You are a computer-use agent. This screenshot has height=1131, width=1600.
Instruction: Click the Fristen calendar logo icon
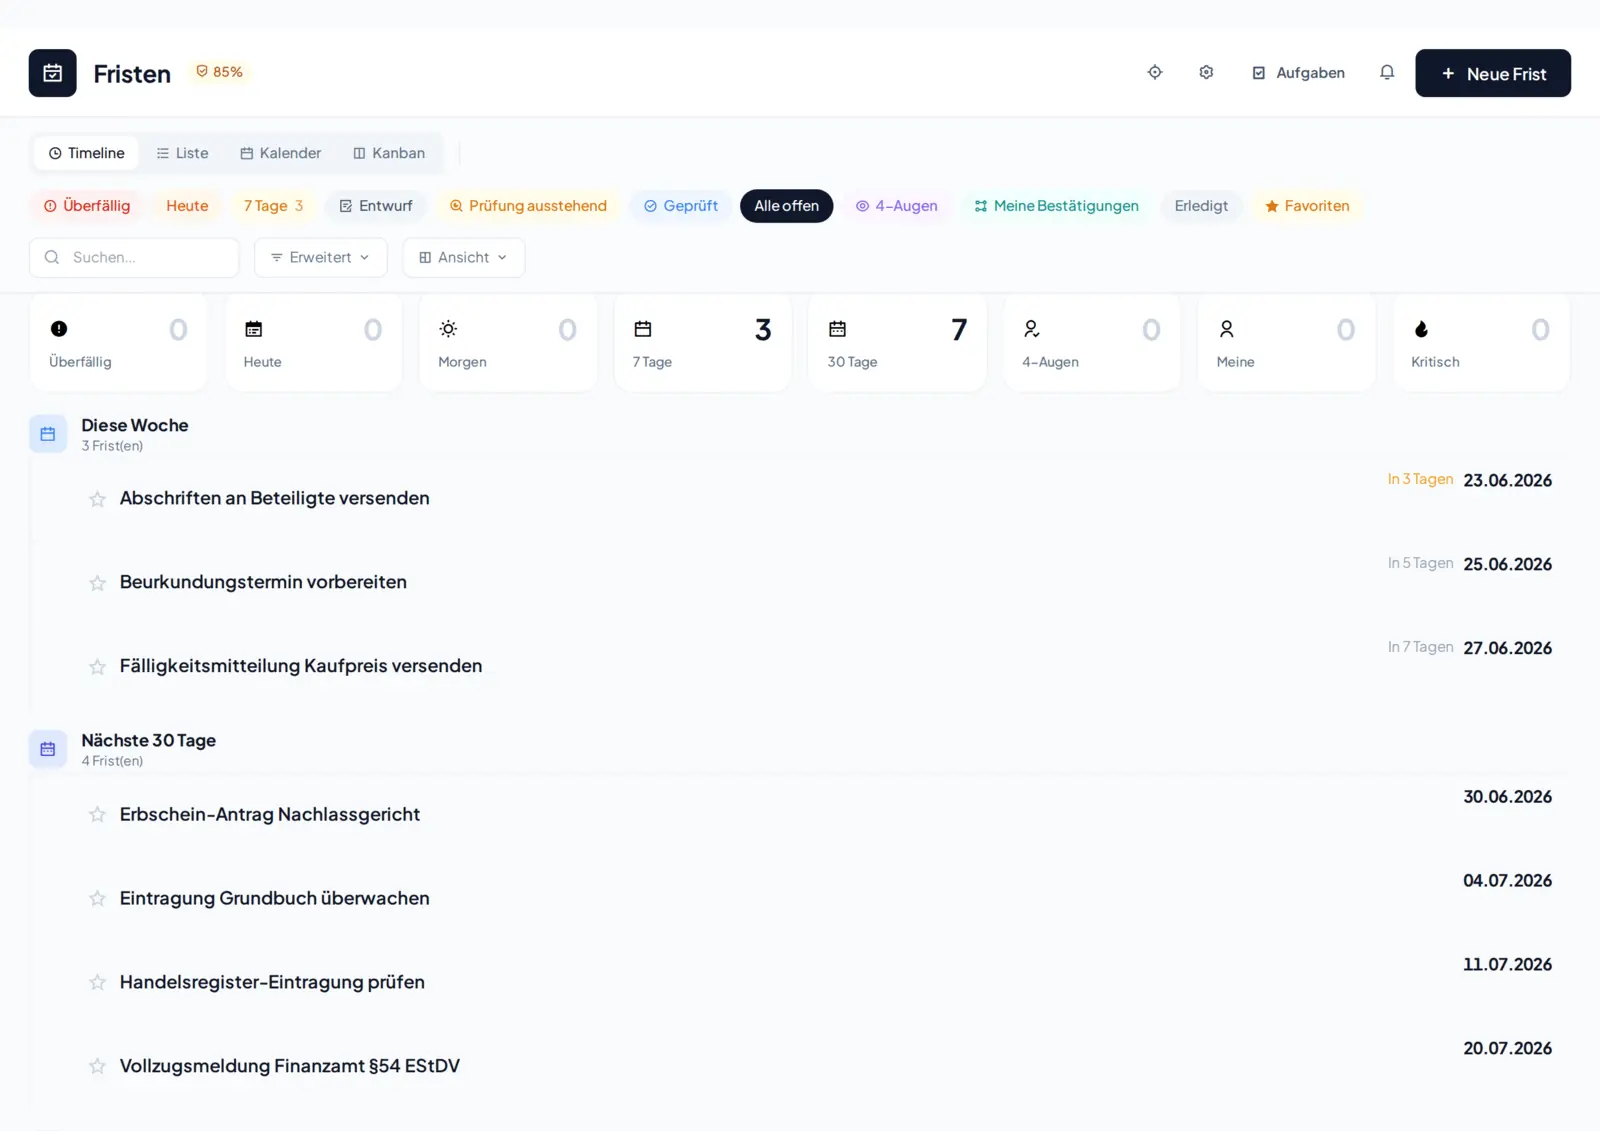pyautogui.click(x=52, y=73)
